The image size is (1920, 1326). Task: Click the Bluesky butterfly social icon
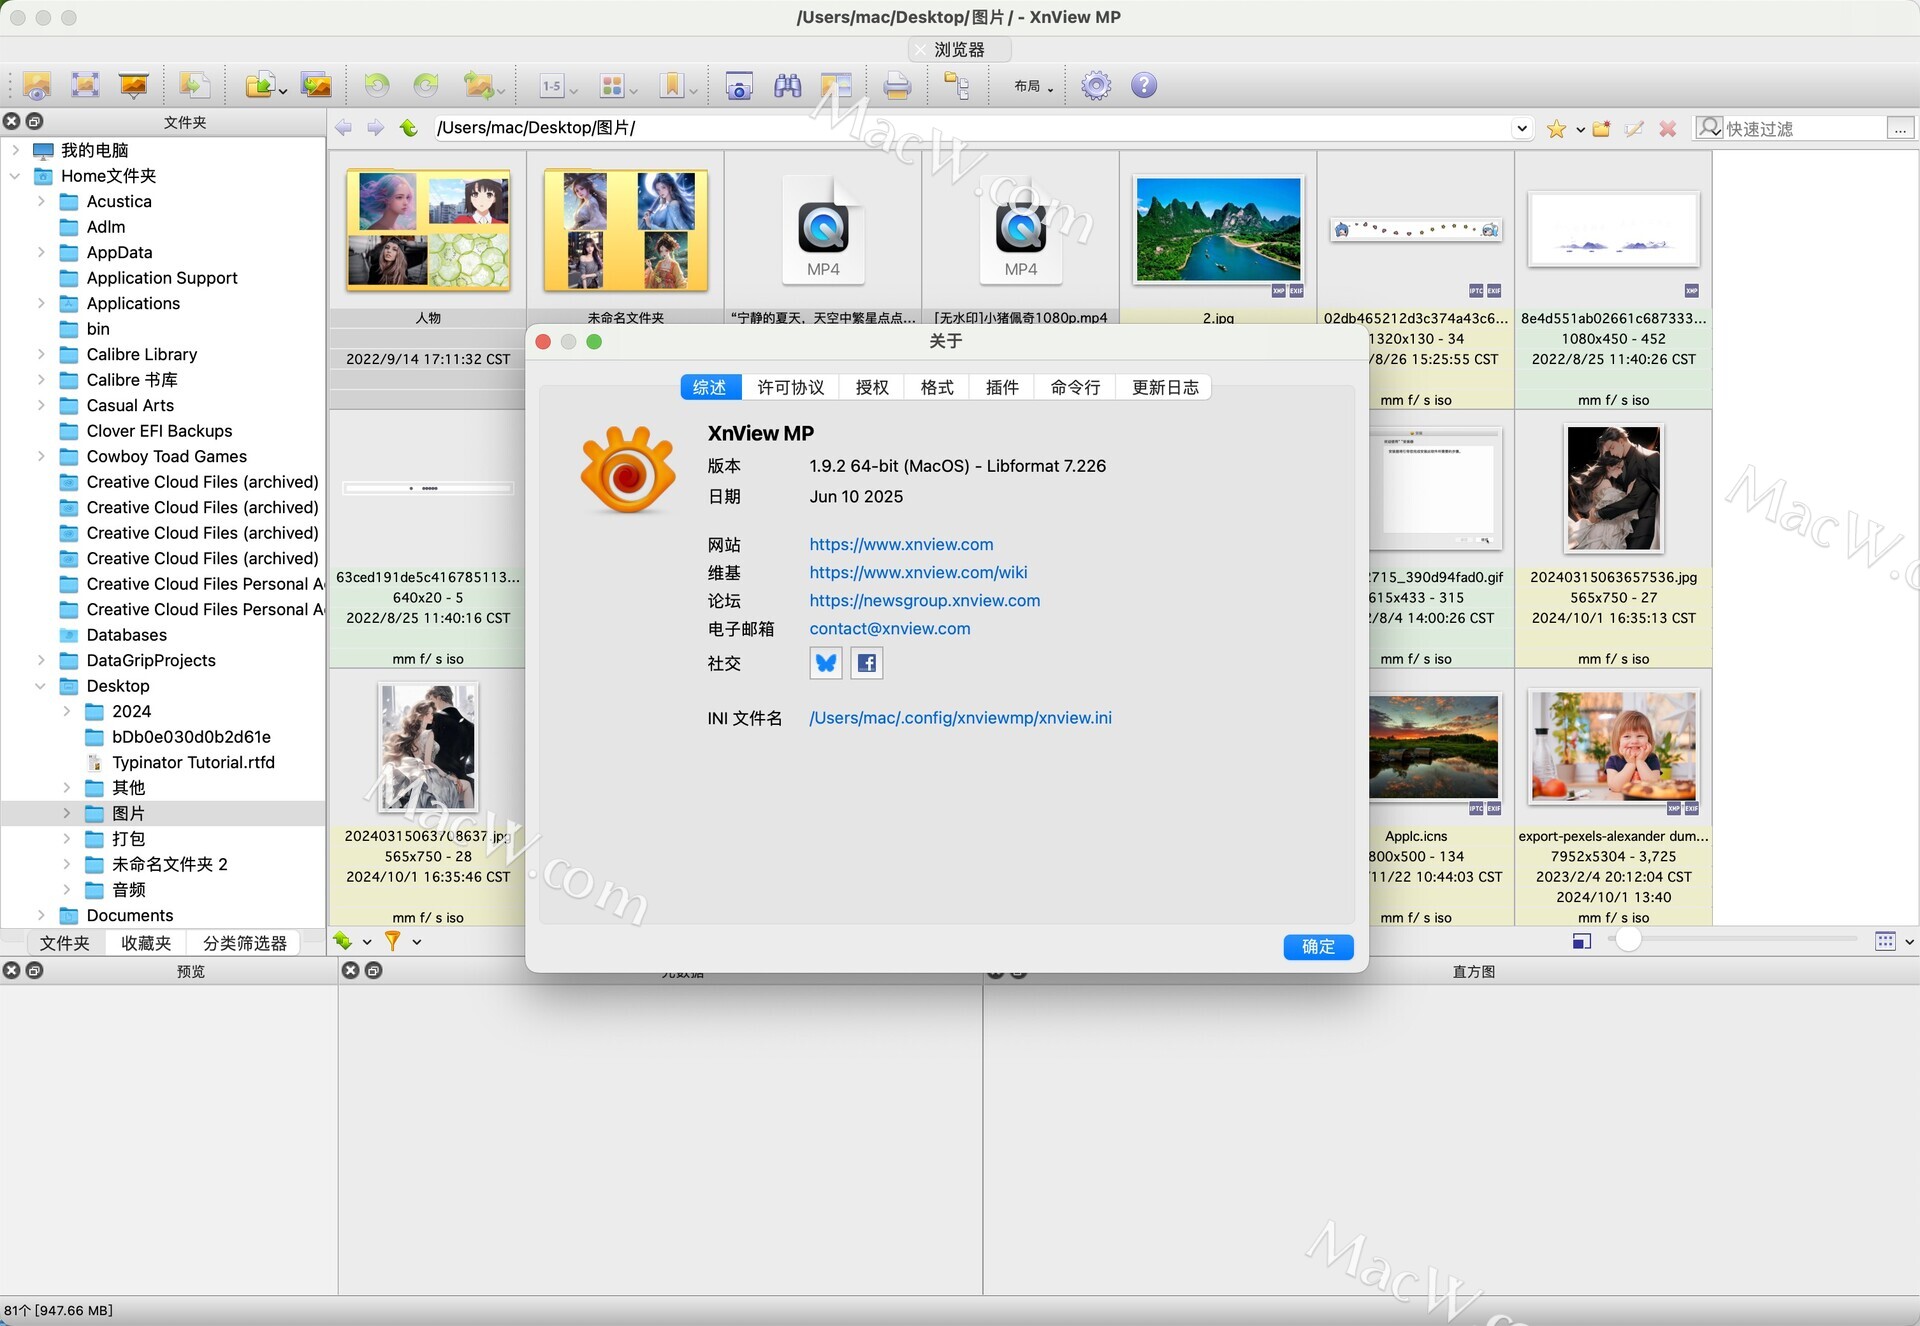pos(826,663)
